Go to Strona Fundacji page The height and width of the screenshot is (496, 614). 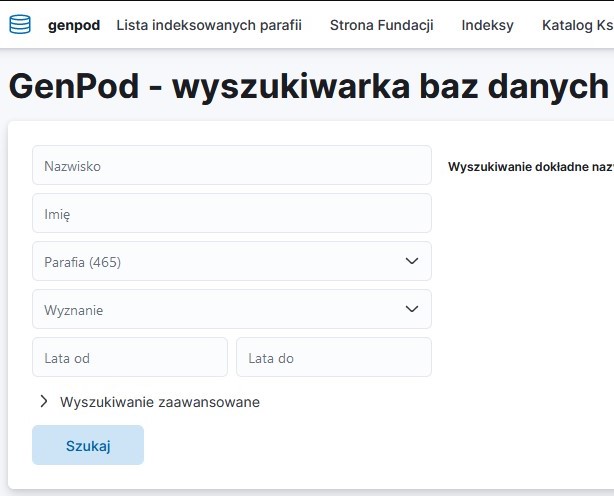[381, 25]
